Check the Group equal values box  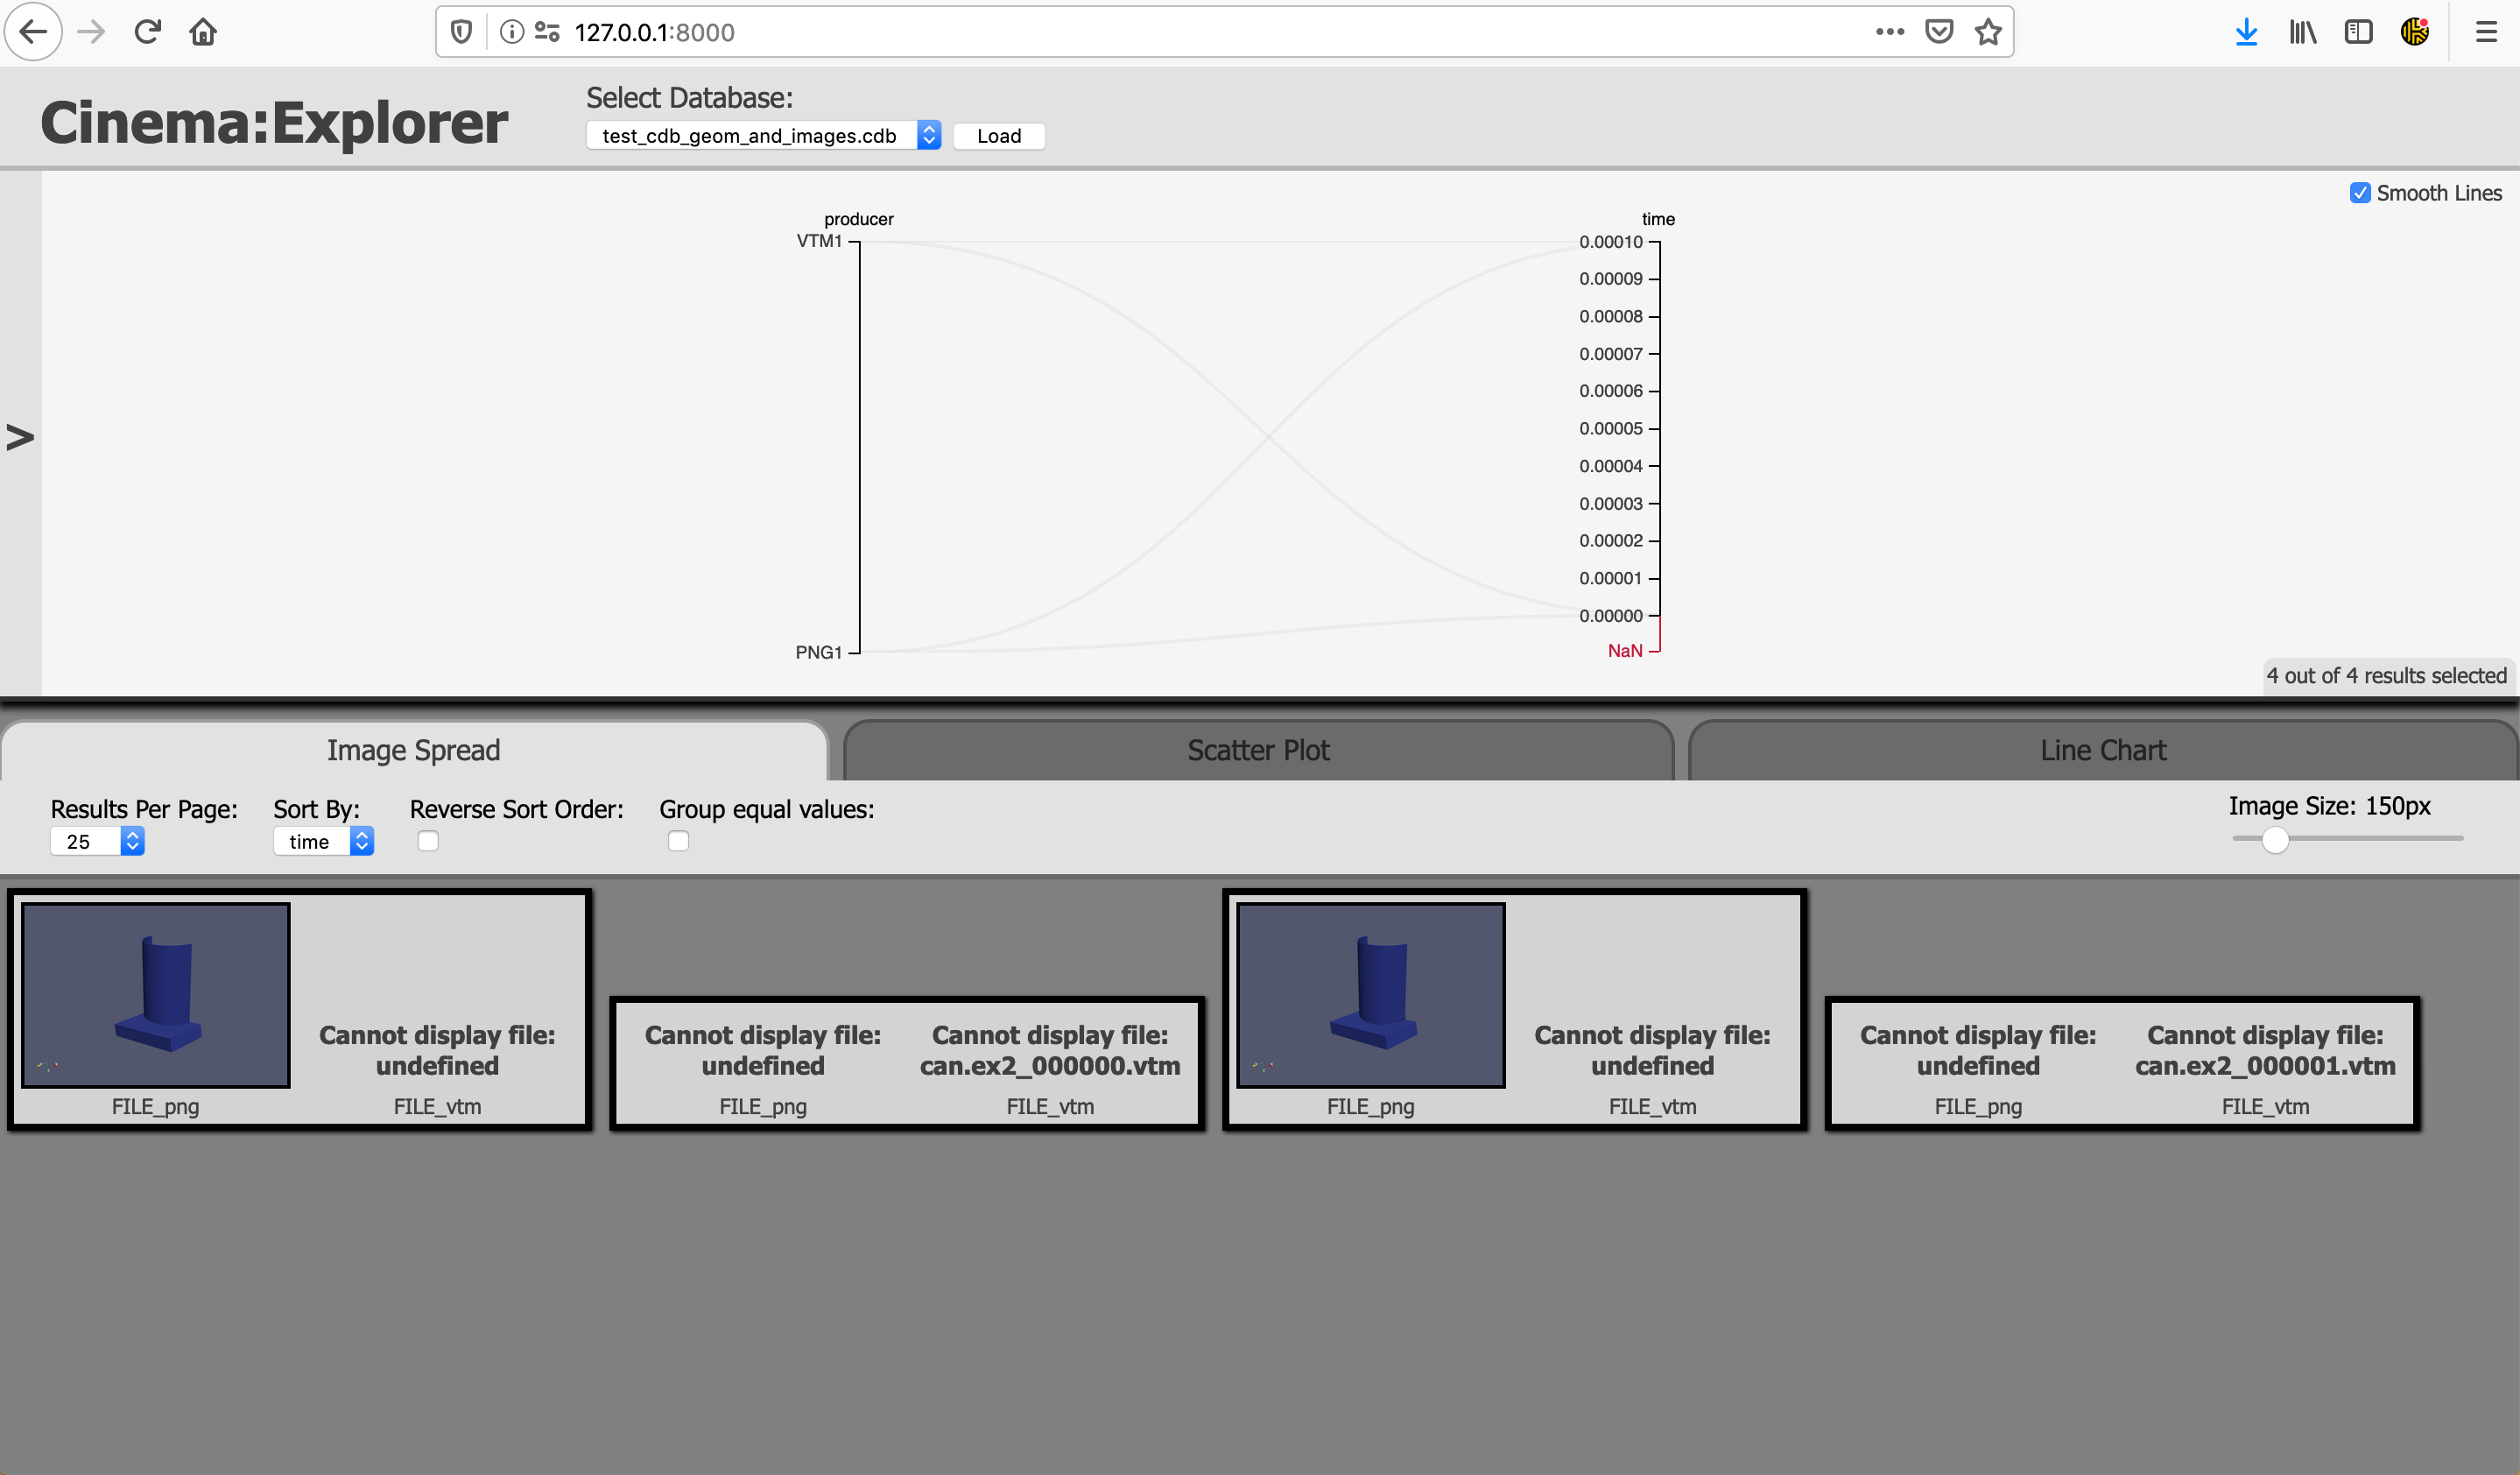[x=678, y=841]
